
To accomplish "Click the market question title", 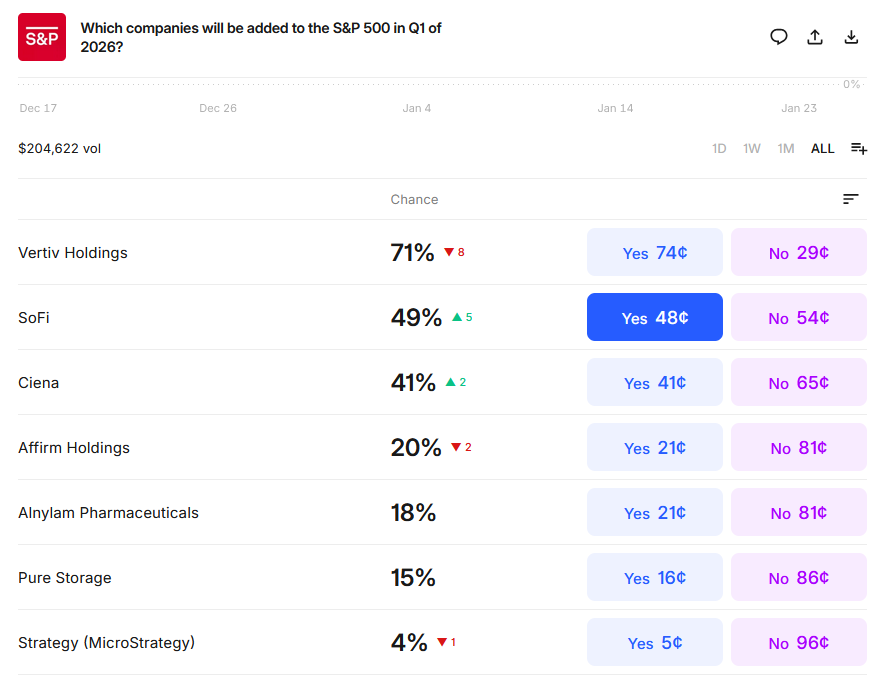I will (261, 37).
